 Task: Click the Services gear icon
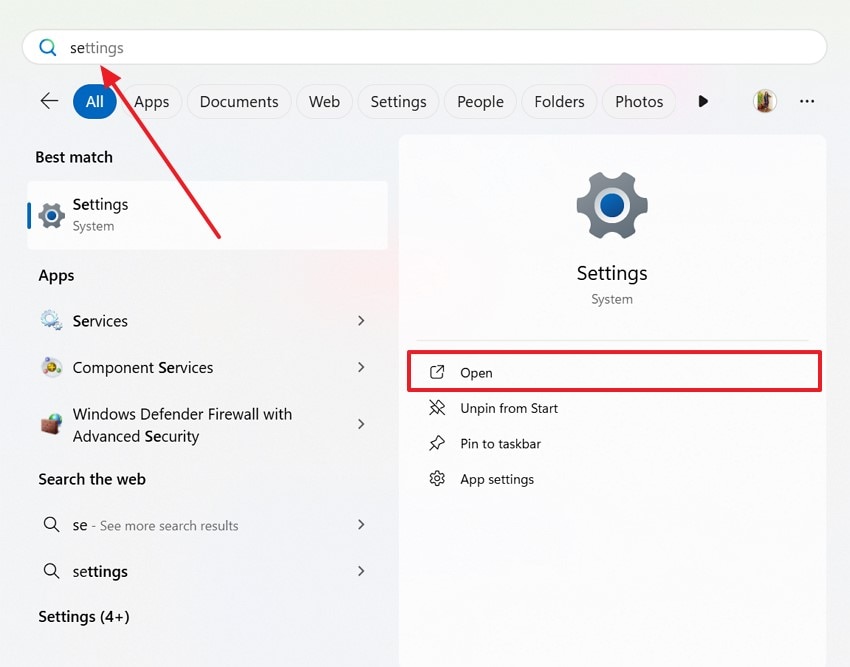pos(51,321)
